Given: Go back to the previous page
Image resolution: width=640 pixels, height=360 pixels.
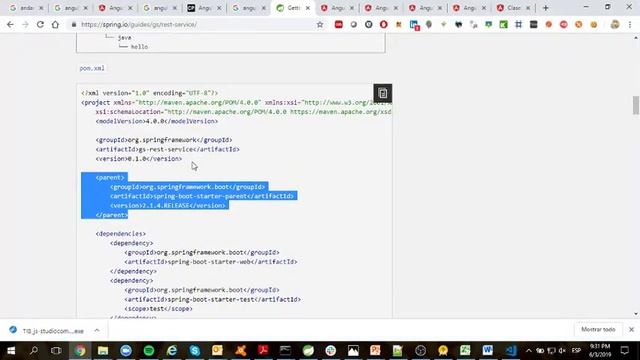Looking at the screenshot, I should pos(10,24).
